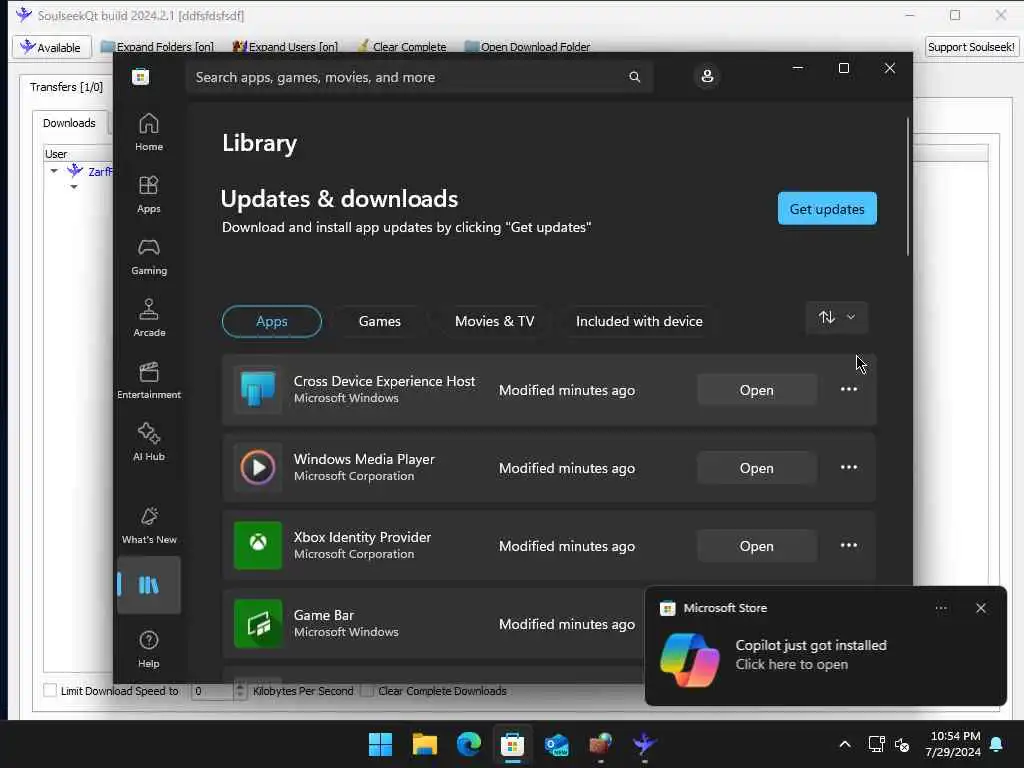
Task: Select the Movies & TV filter tab
Action: [x=494, y=321]
